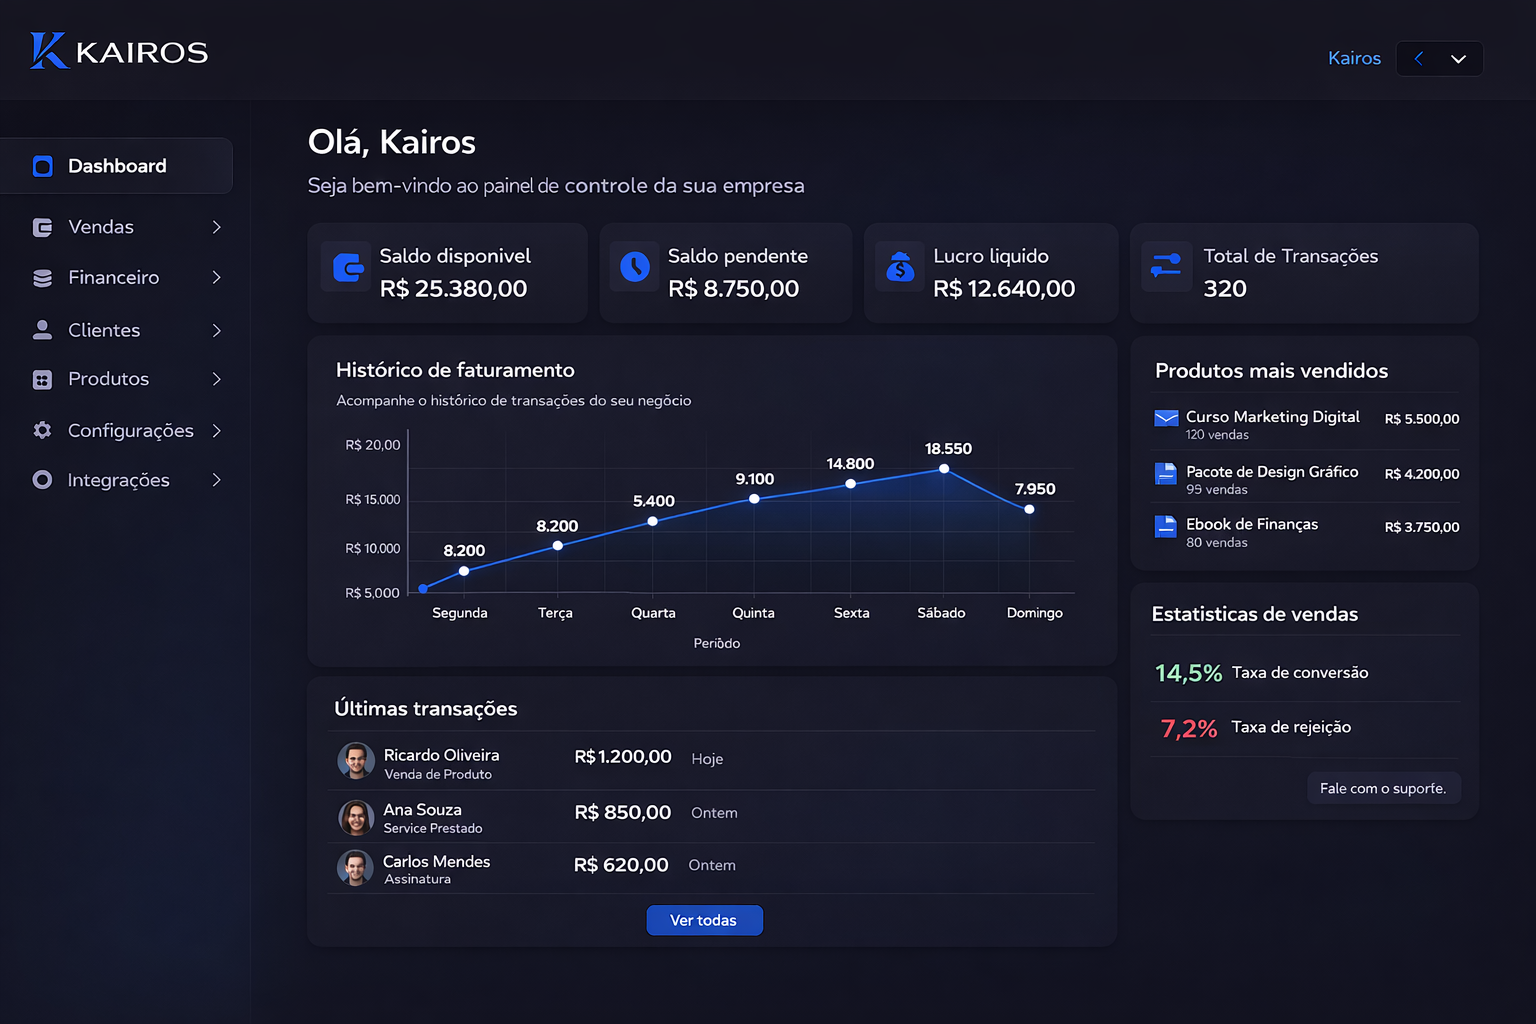Expand the Vendas submenu chevron

pyautogui.click(x=216, y=227)
